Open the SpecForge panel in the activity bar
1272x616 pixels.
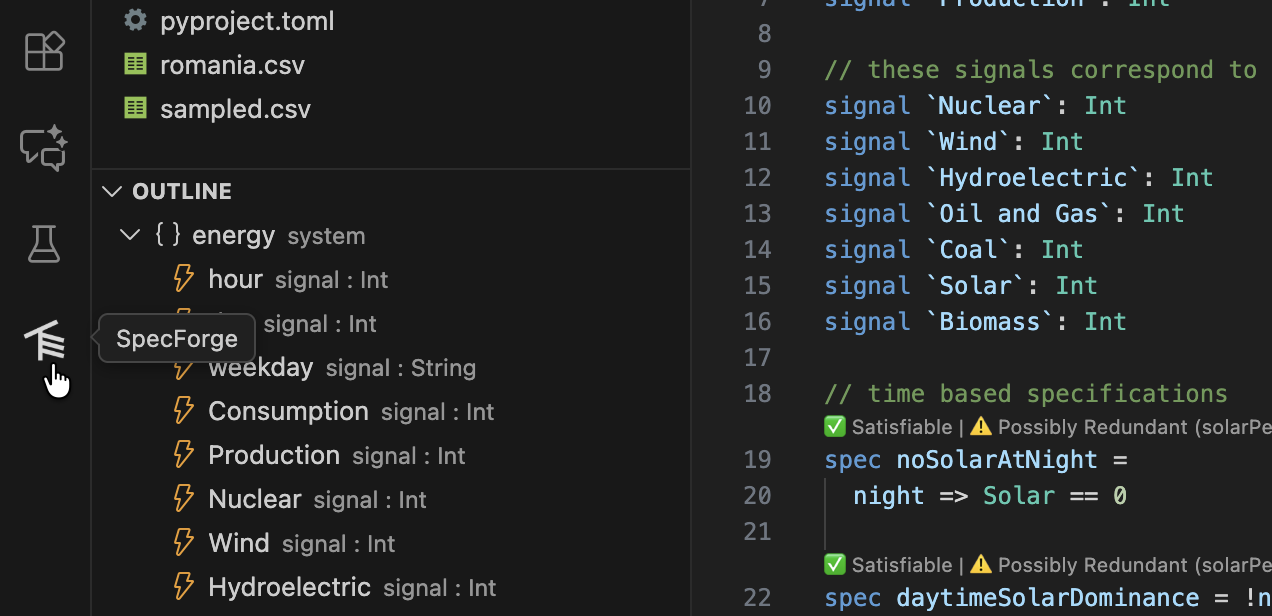pyautogui.click(x=44, y=340)
